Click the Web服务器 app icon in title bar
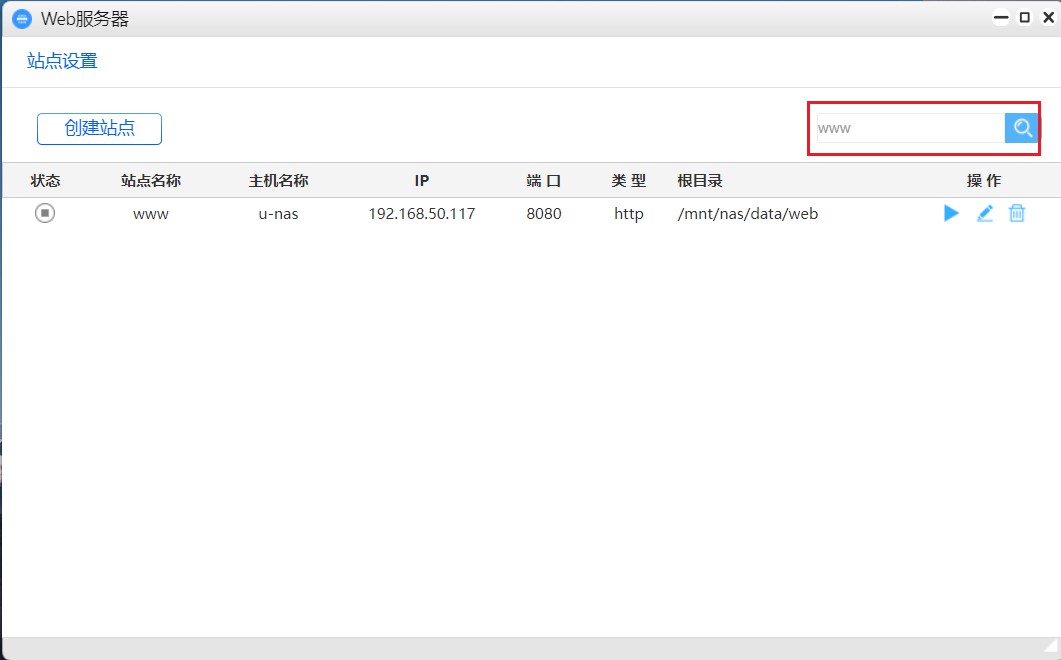The image size is (1061, 660). pos(21,19)
